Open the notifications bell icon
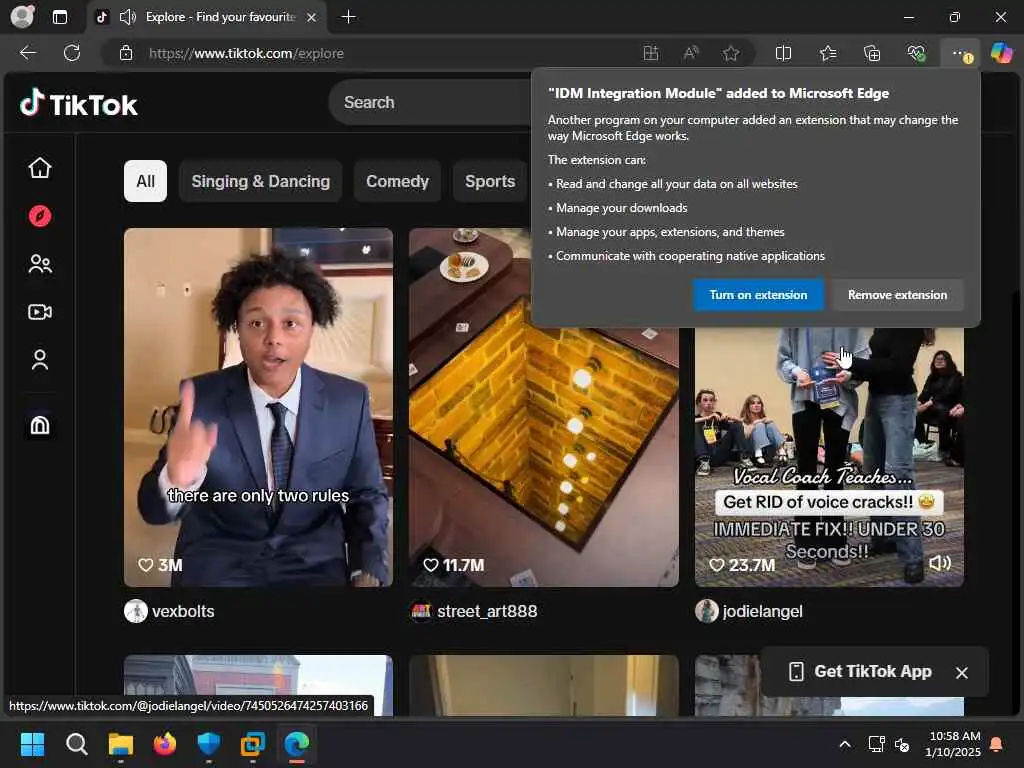The image size is (1024, 768). point(996,744)
